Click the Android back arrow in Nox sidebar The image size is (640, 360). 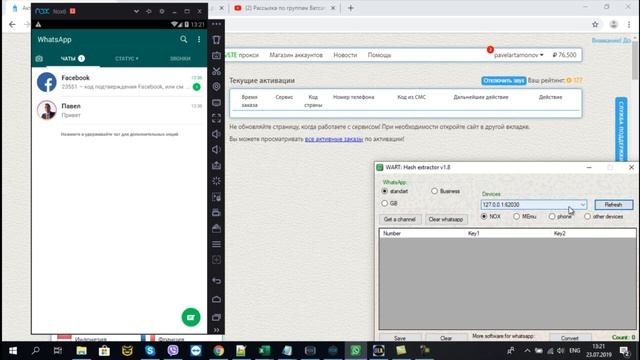[216, 281]
